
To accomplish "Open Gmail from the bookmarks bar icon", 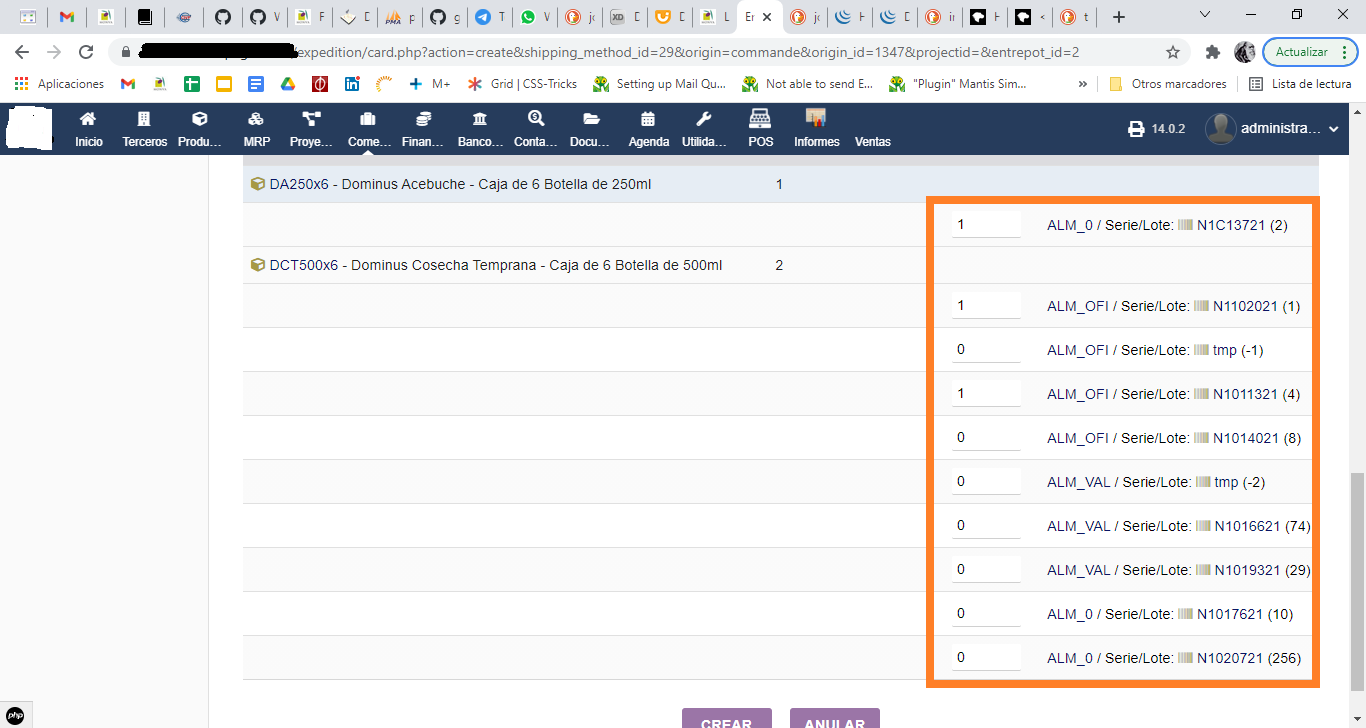I will [x=128, y=84].
